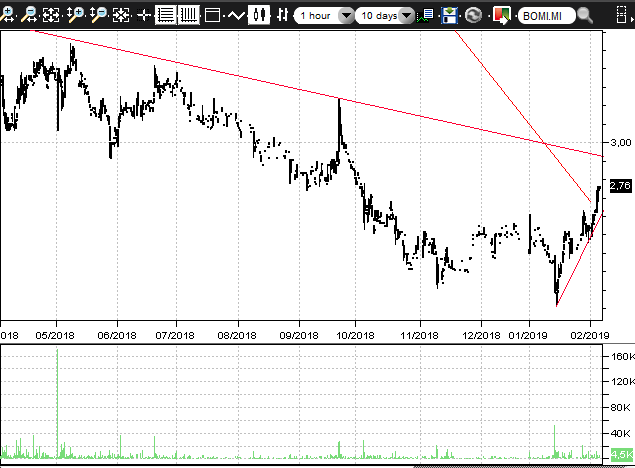The height and width of the screenshot is (468, 635).
Task: Click the 05/2018 date axis label
Action: tap(55, 336)
